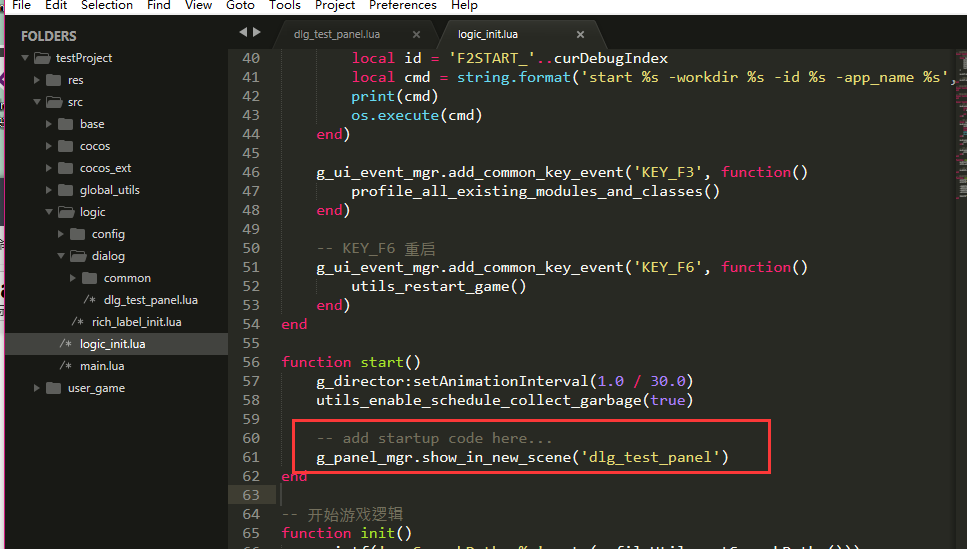The height and width of the screenshot is (549, 967).
Task: Open the Goto menu
Action: pyautogui.click(x=241, y=5)
